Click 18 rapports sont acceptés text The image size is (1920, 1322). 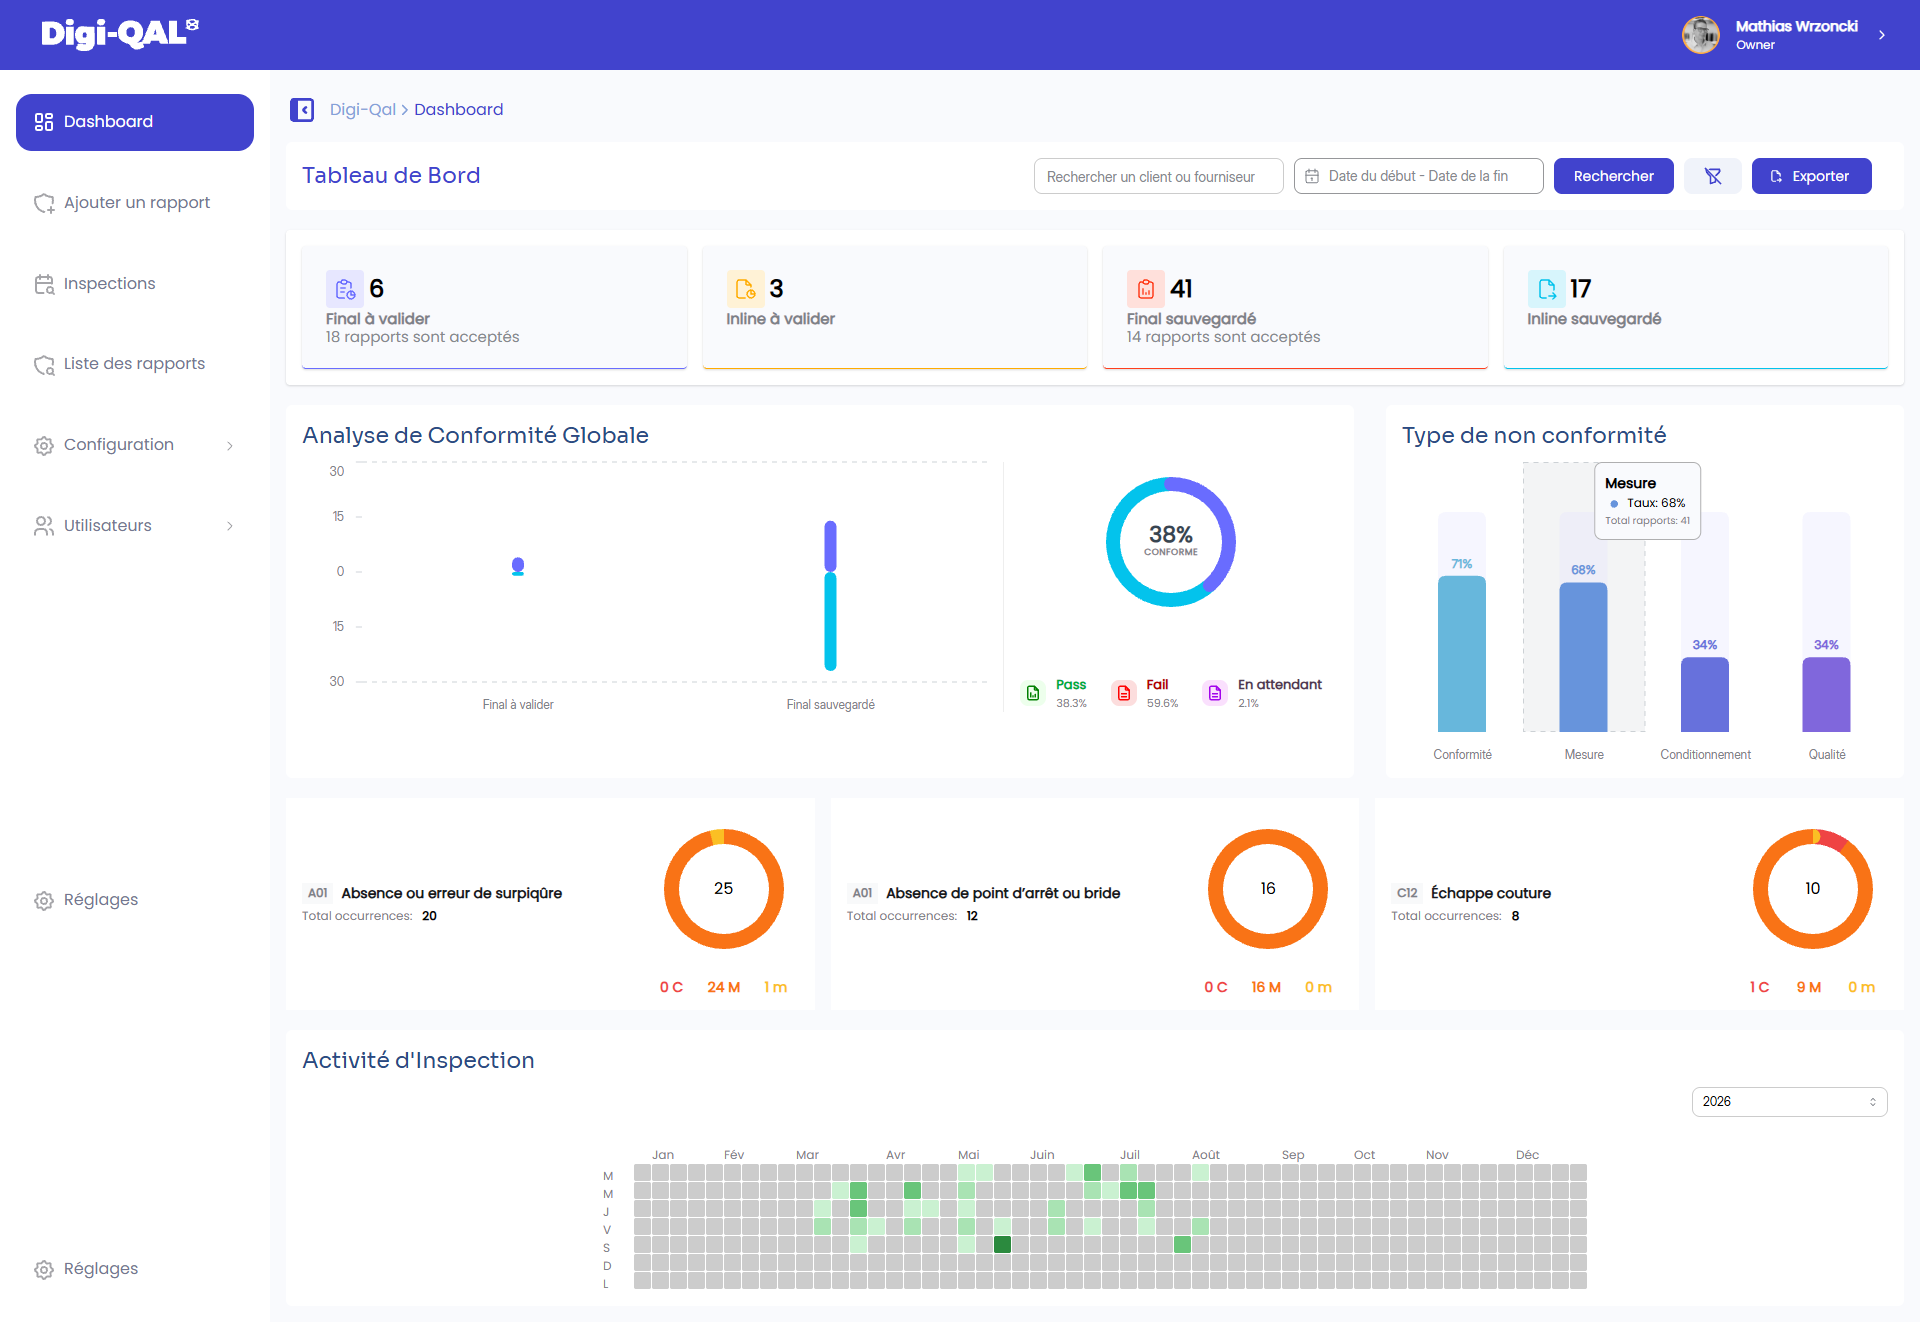pos(422,337)
